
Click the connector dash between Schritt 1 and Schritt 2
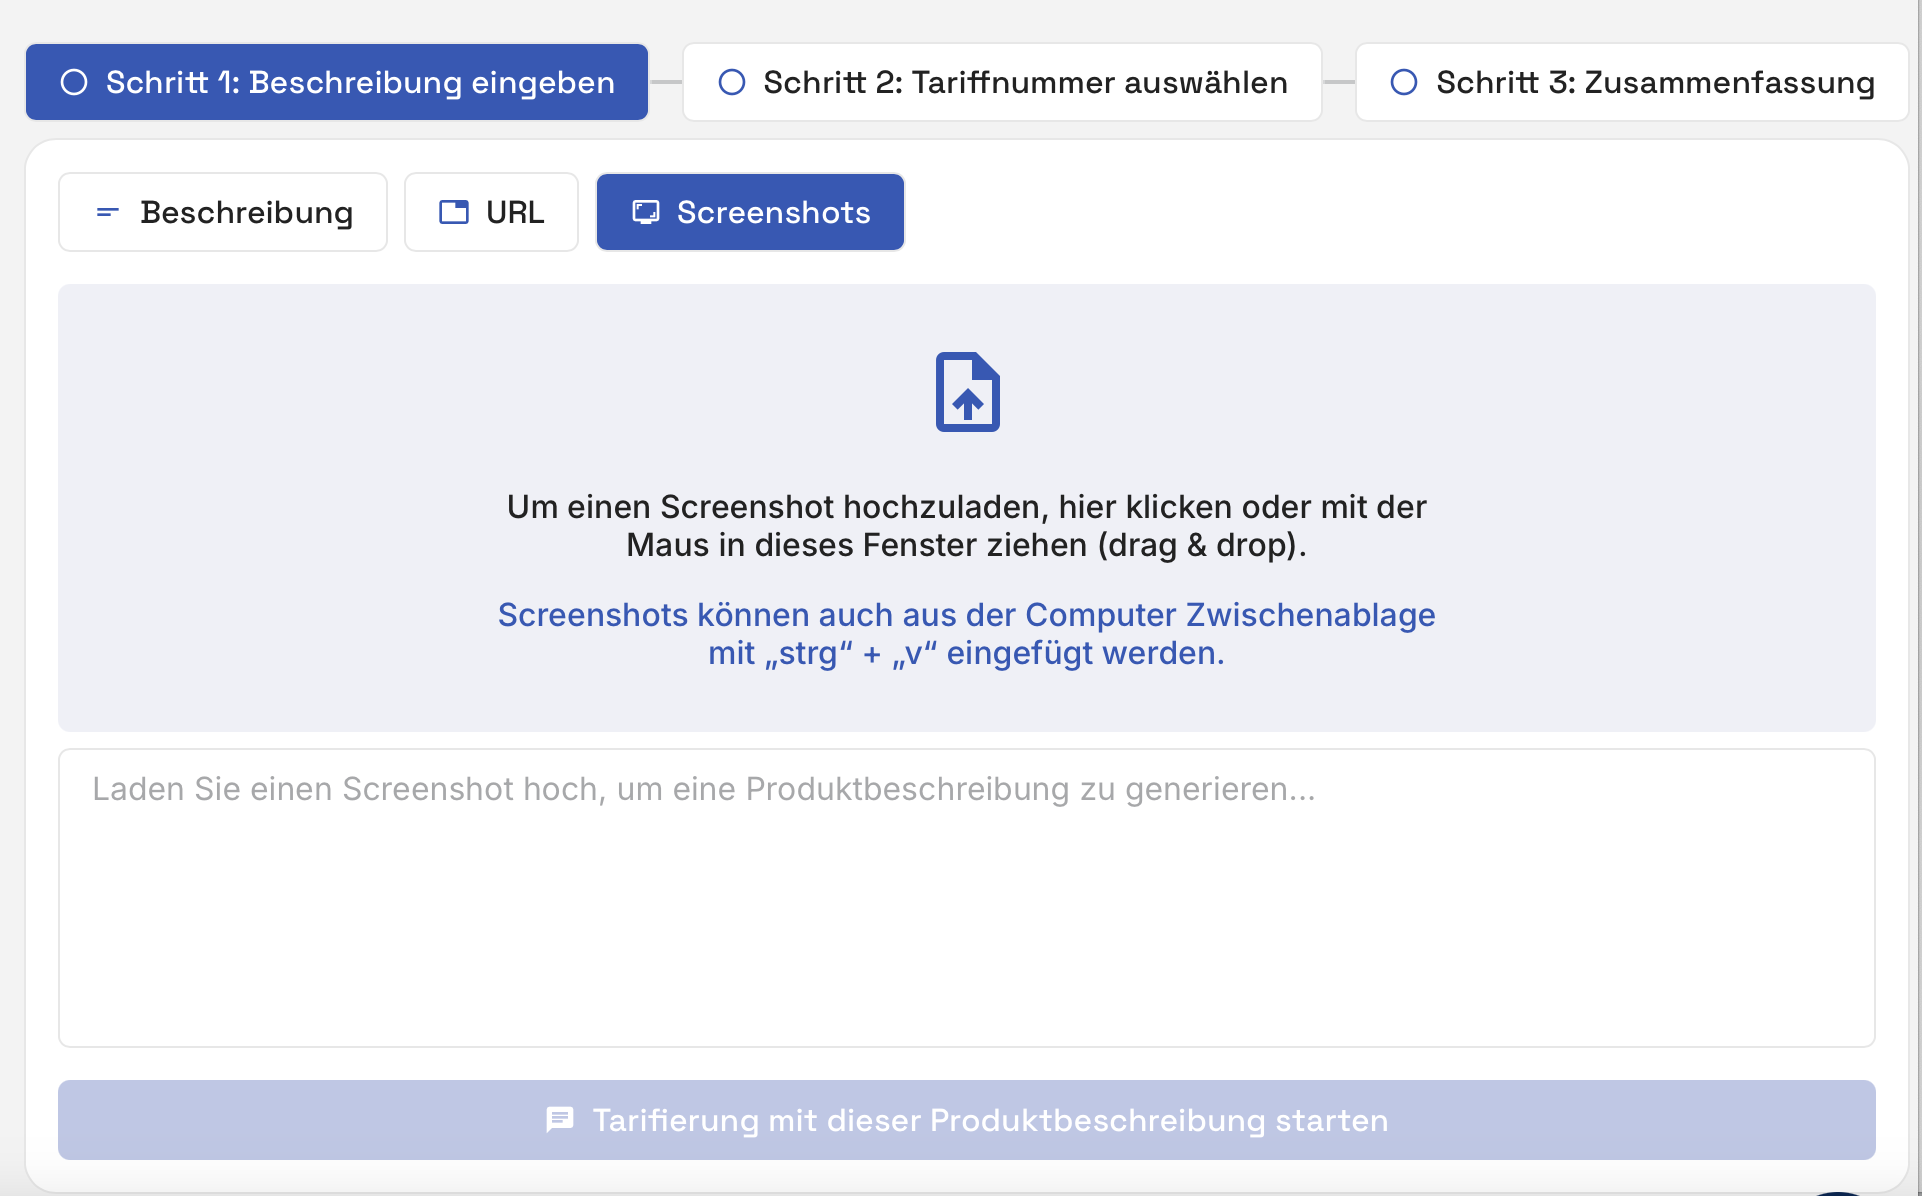coord(666,82)
